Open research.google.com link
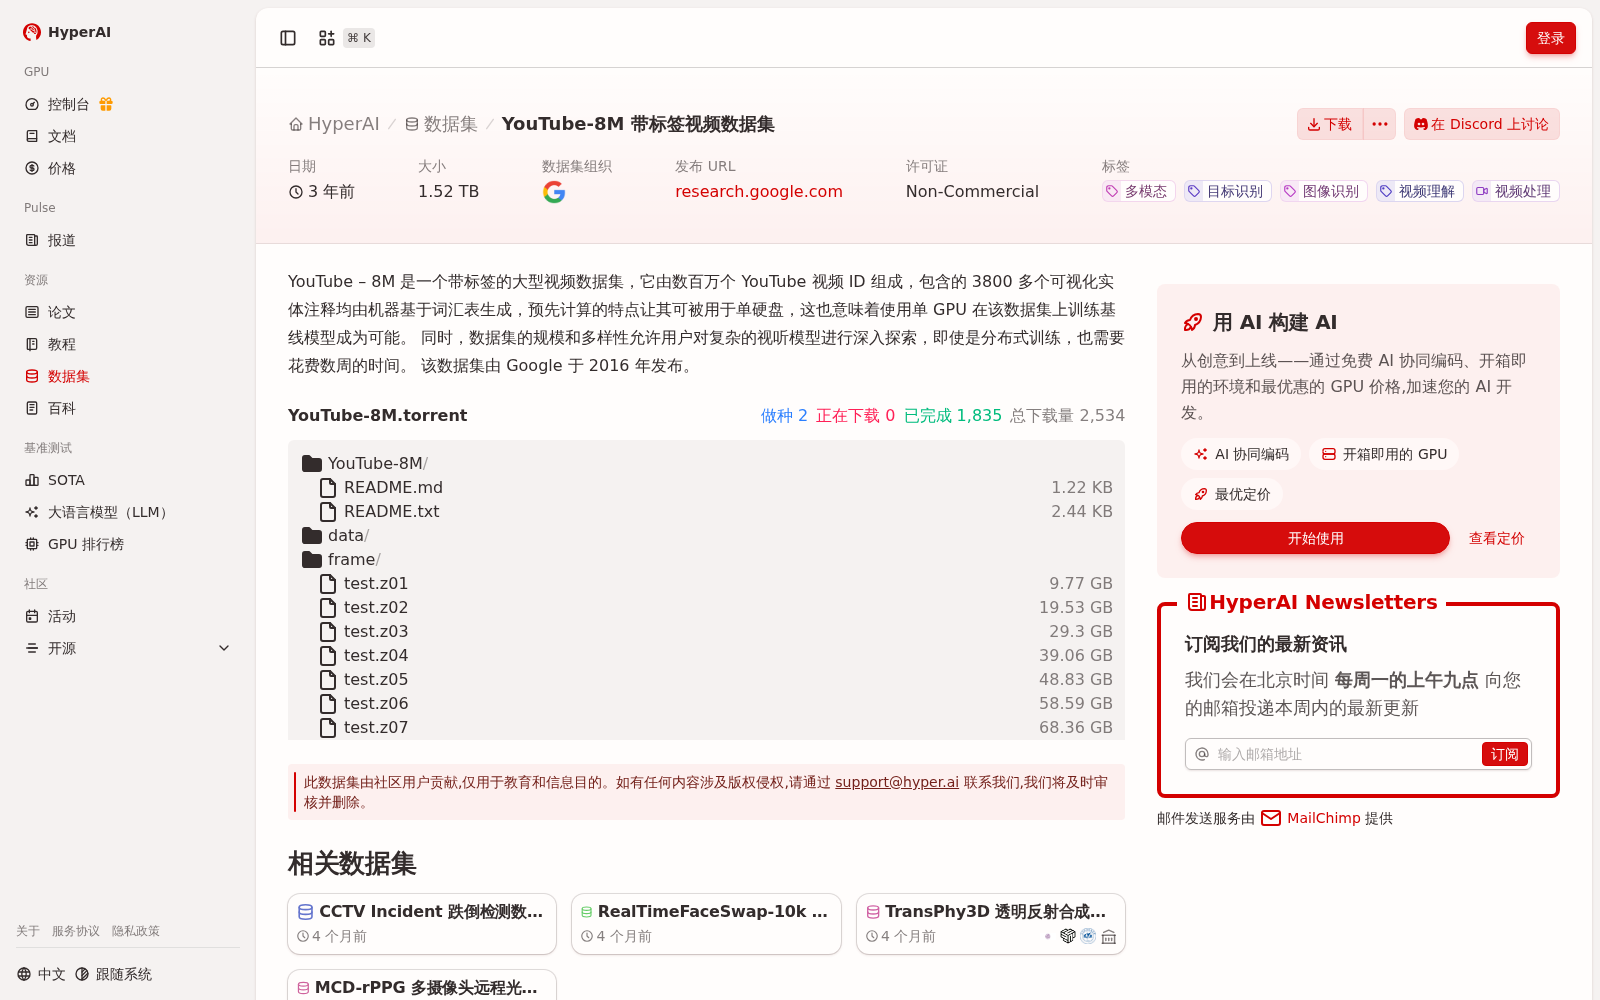The width and height of the screenshot is (1600, 1000). click(759, 191)
